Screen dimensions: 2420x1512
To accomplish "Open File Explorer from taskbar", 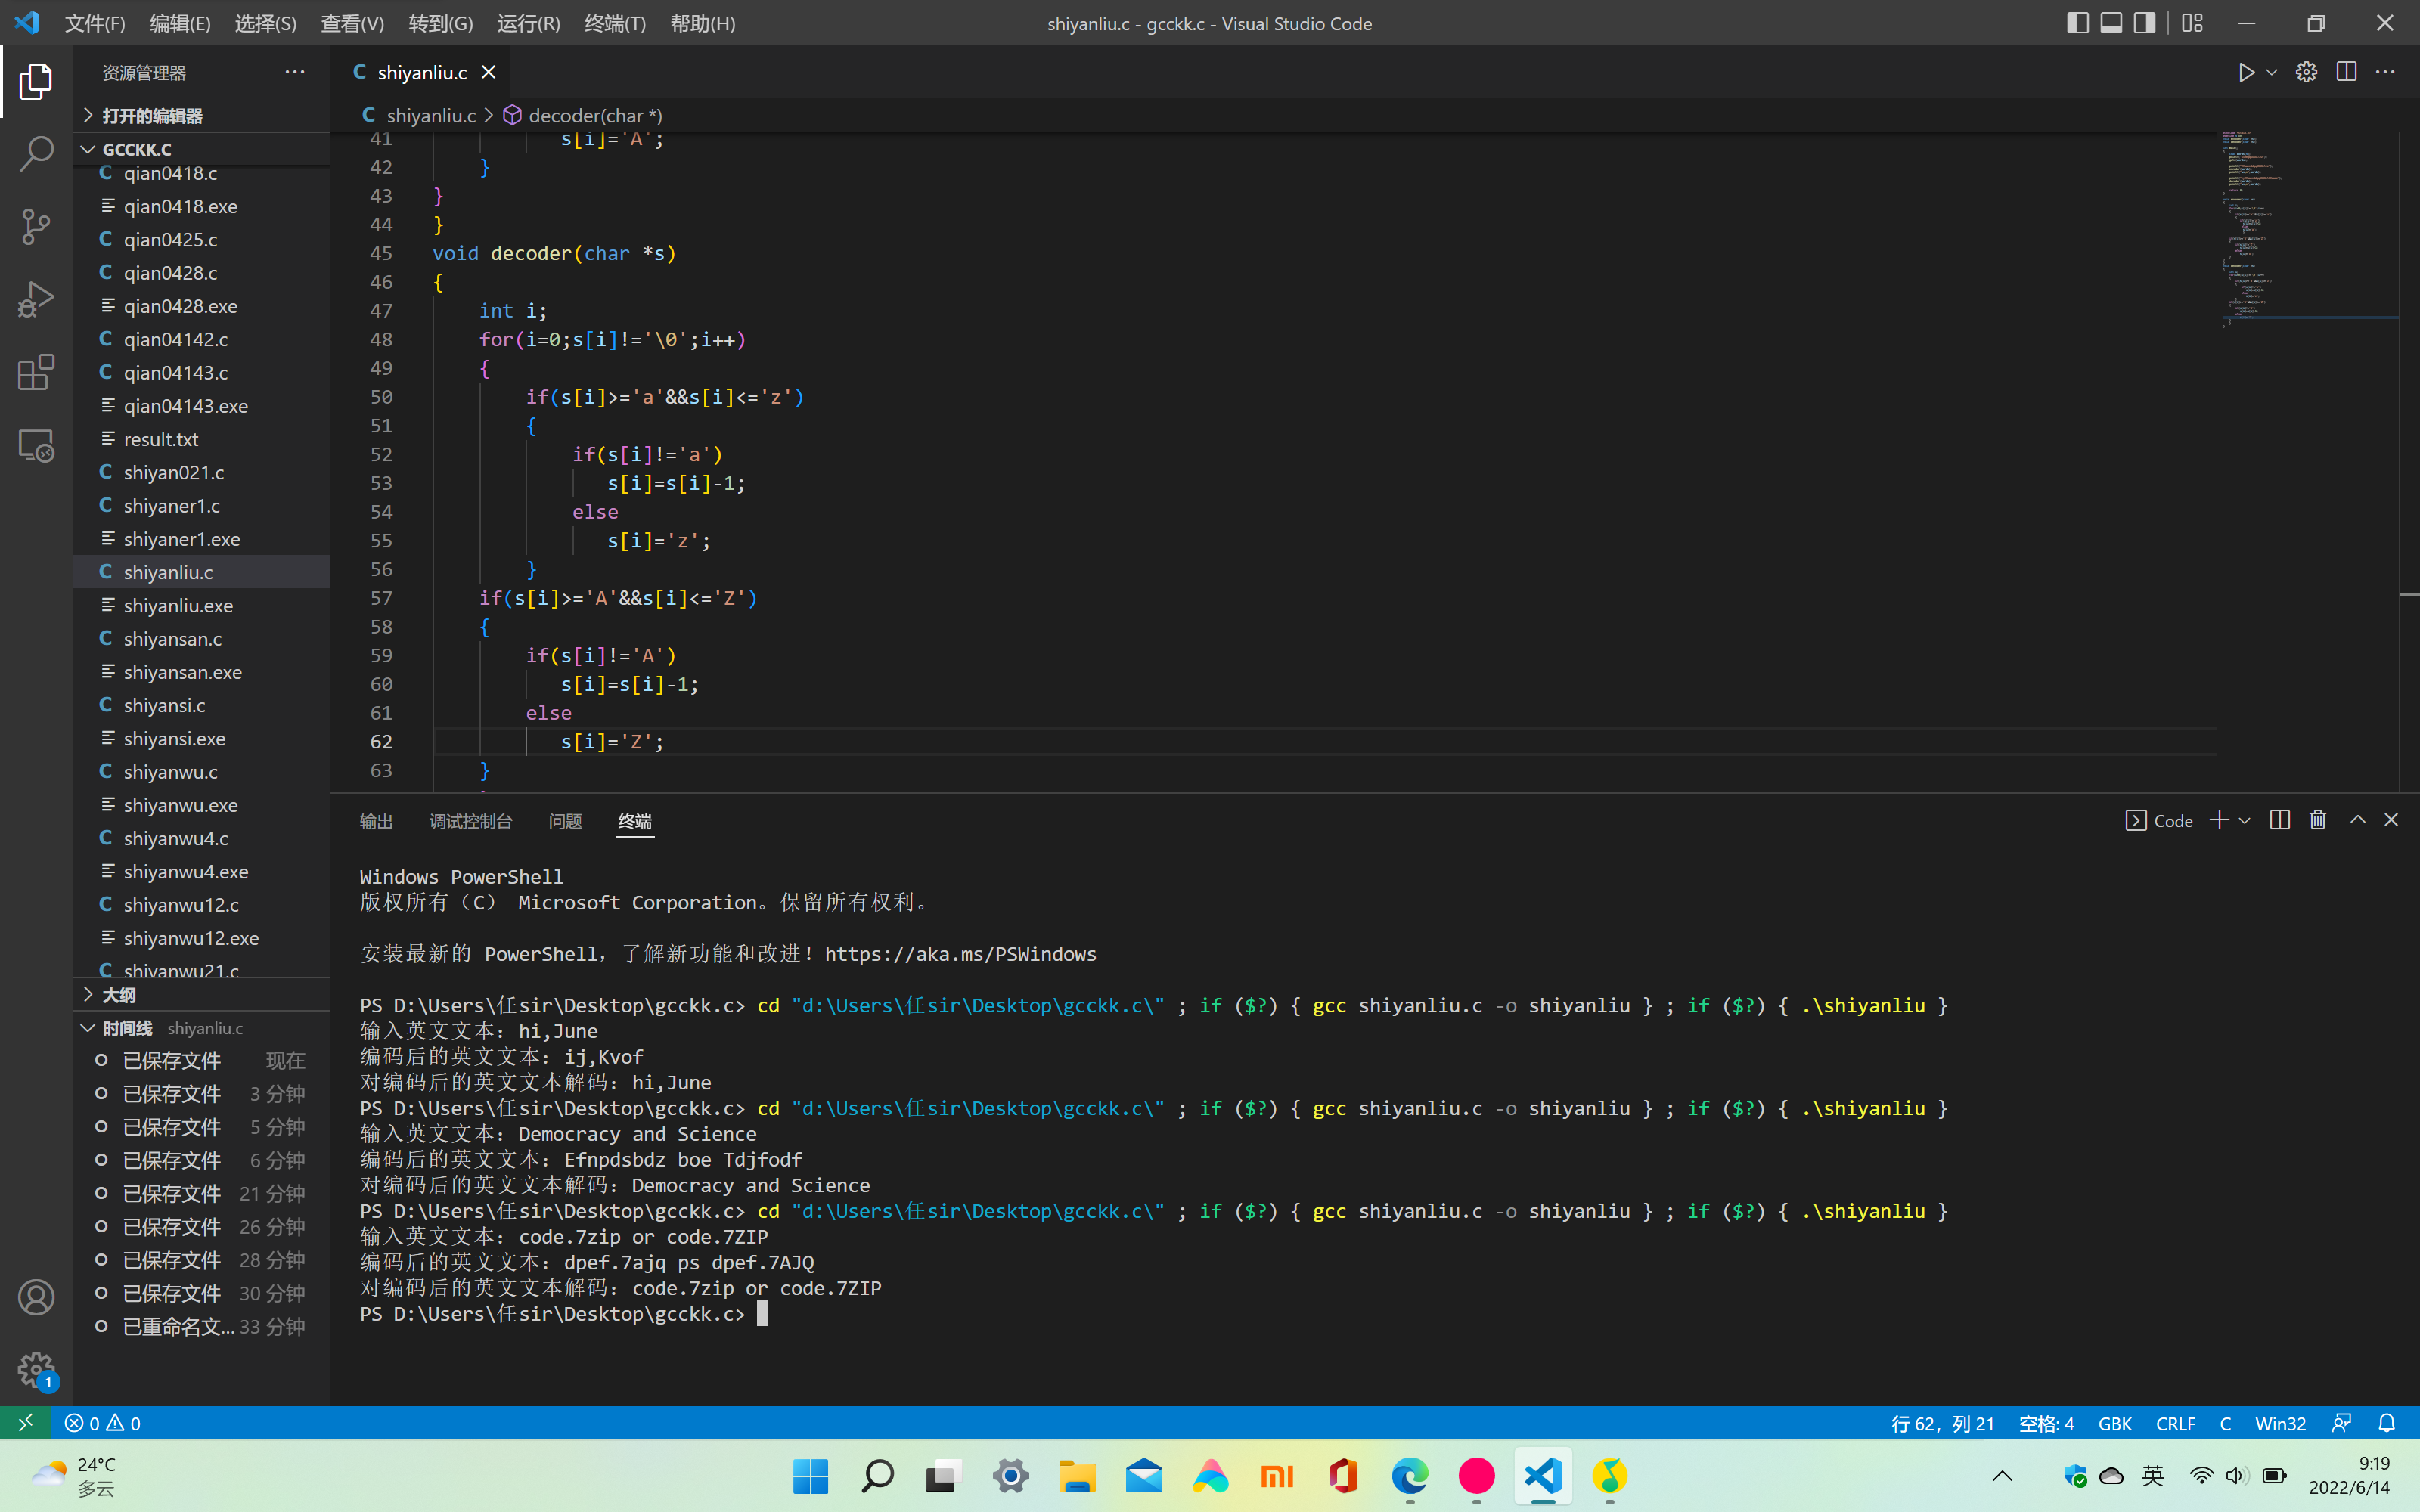I will pyautogui.click(x=1077, y=1476).
